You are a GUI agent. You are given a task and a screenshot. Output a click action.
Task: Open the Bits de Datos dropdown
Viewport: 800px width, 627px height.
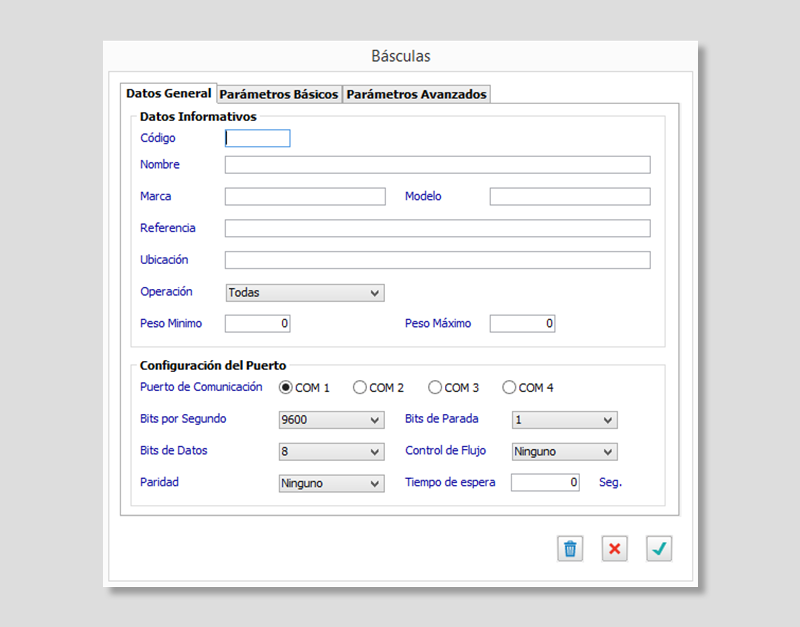pyautogui.click(x=331, y=452)
